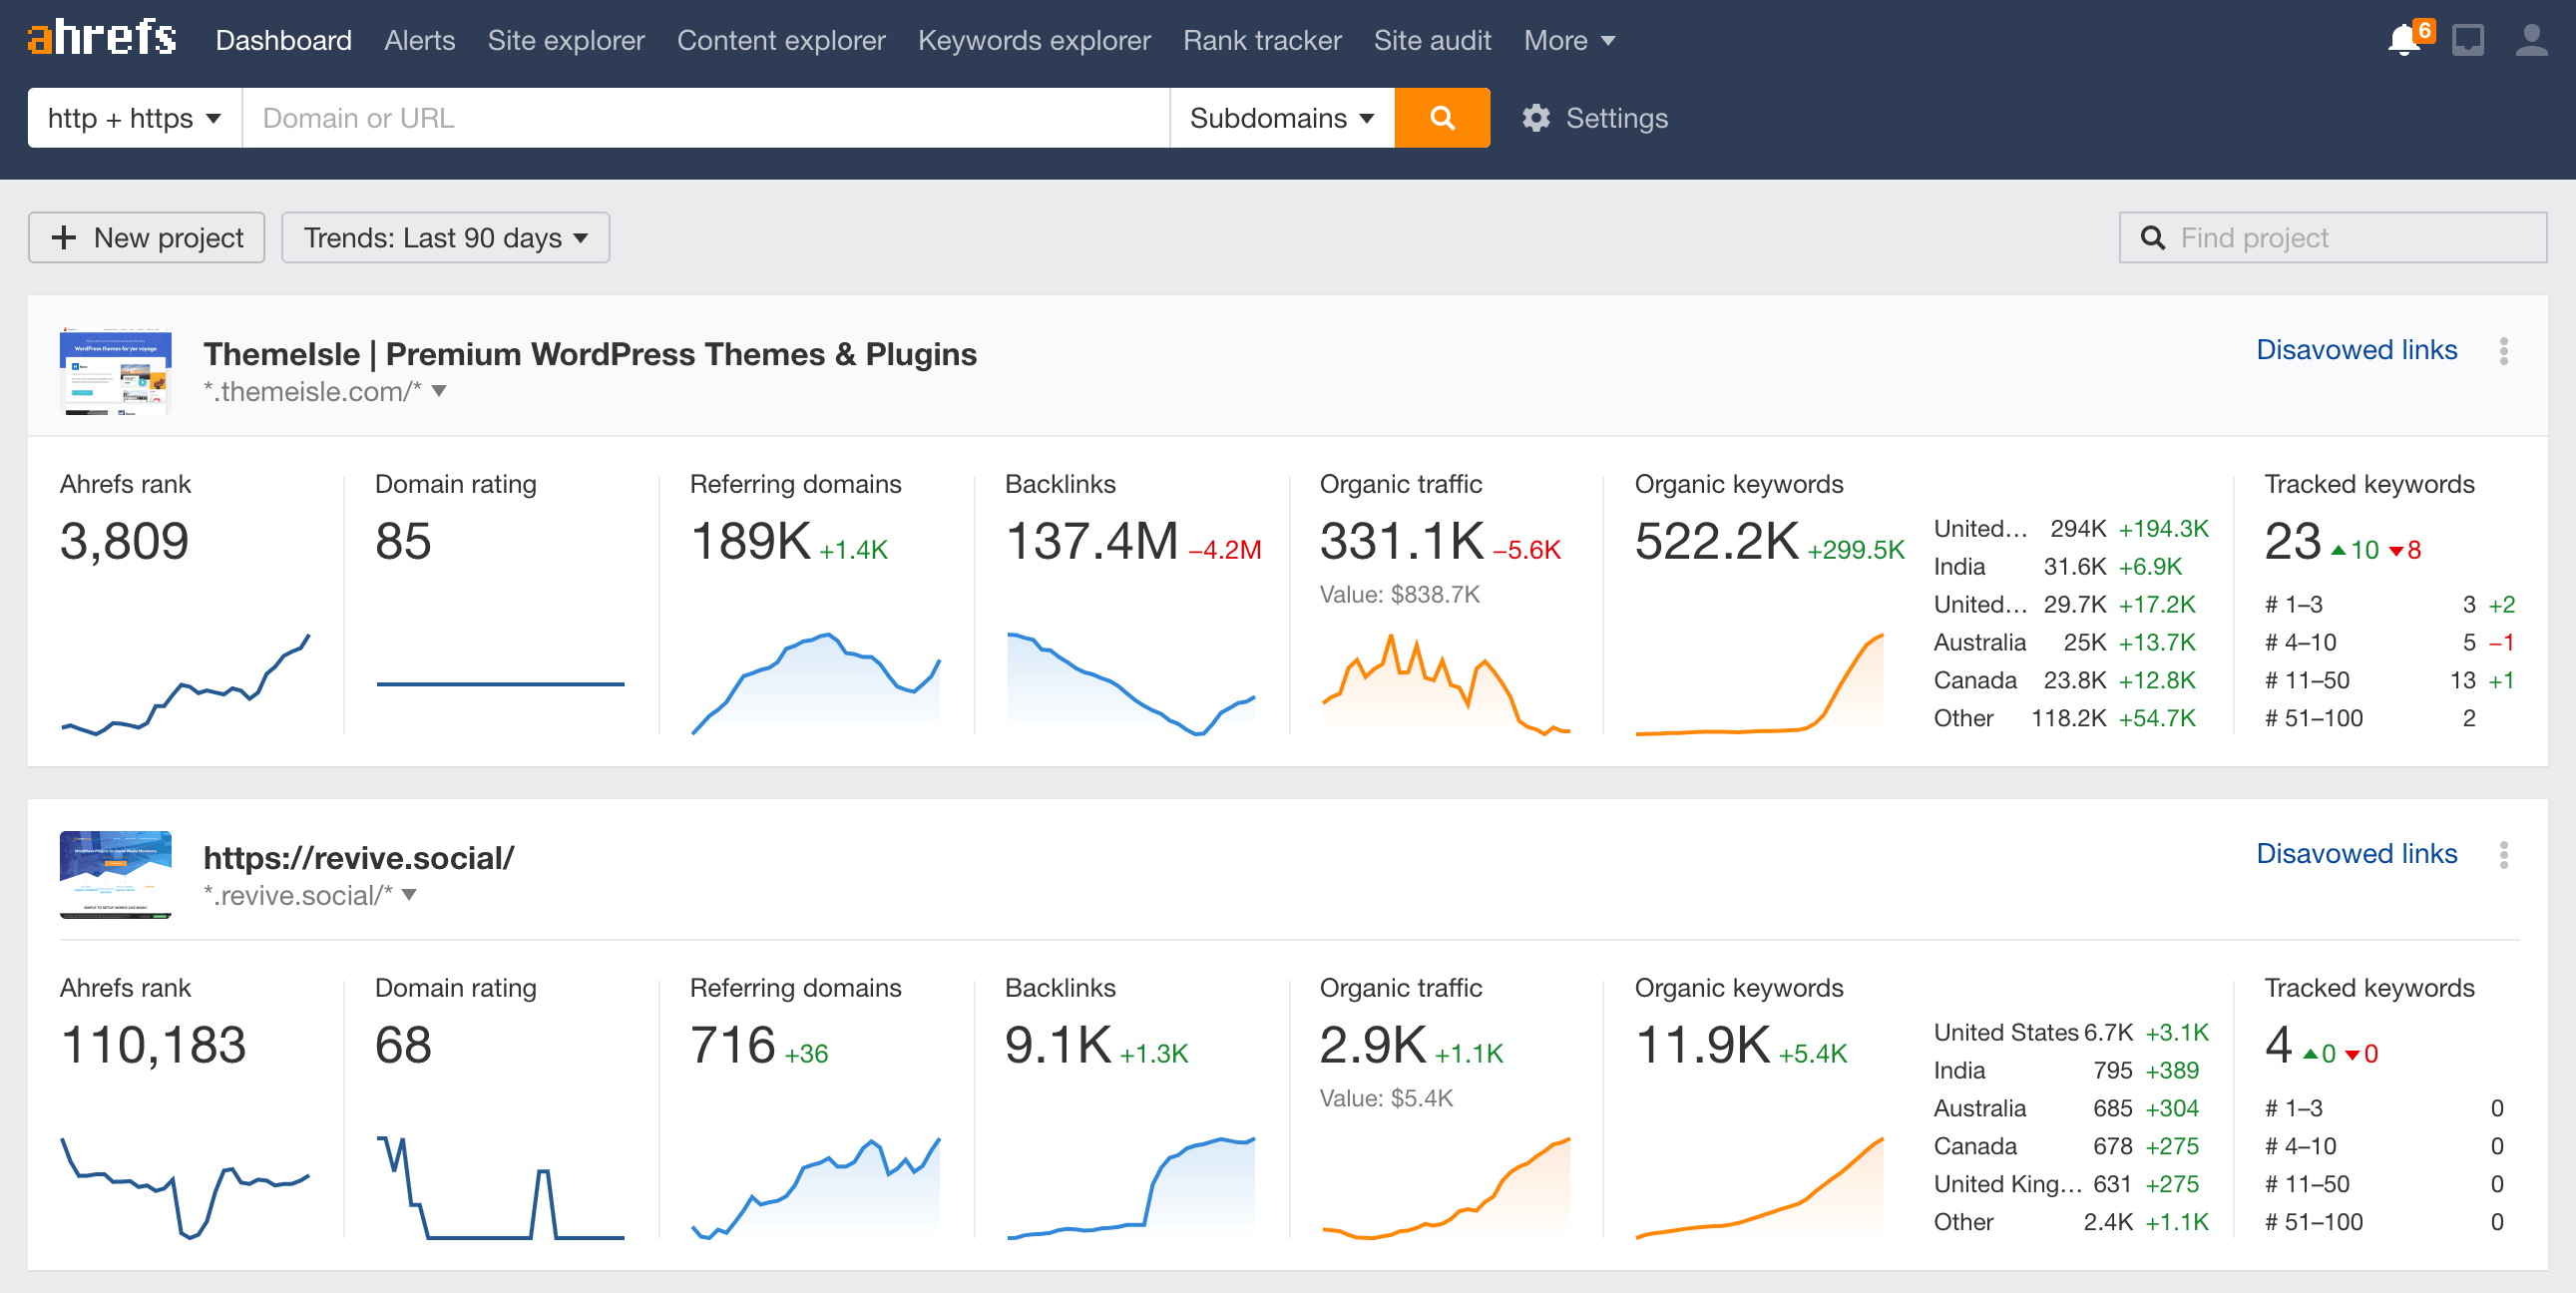
Task: Open revive.social project options kebab menu
Action: [x=2504, y=855]
